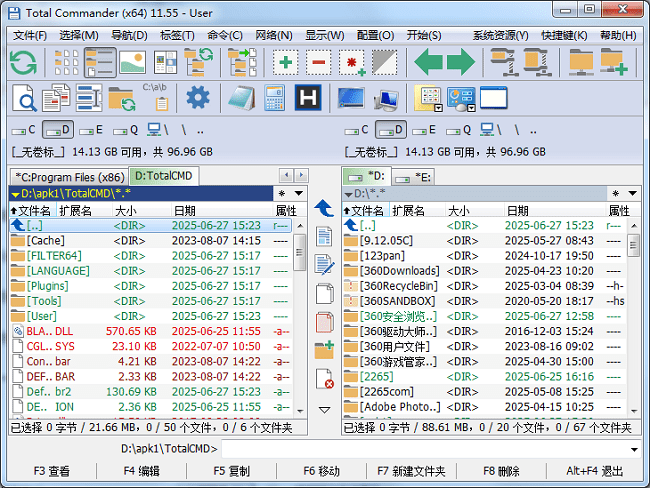
Task: Expand right path D:\*.* triangle
Action: [349, 194]
